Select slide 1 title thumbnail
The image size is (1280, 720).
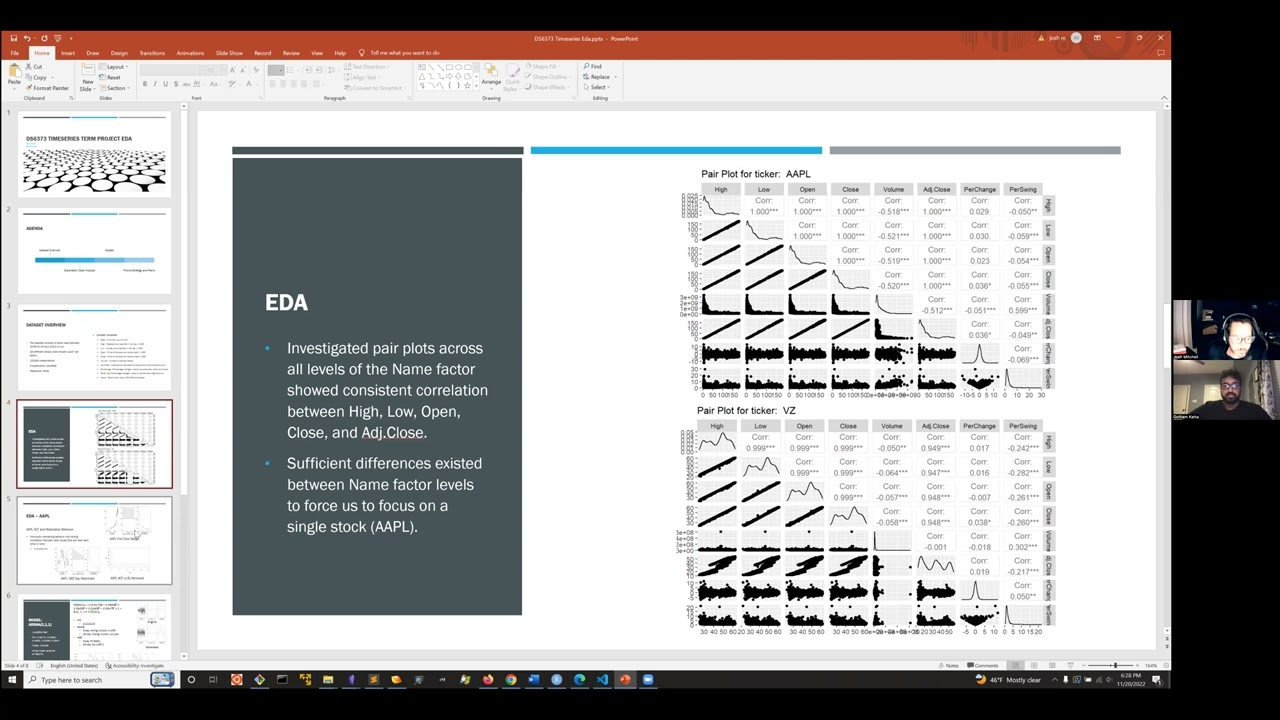[94, 156]
